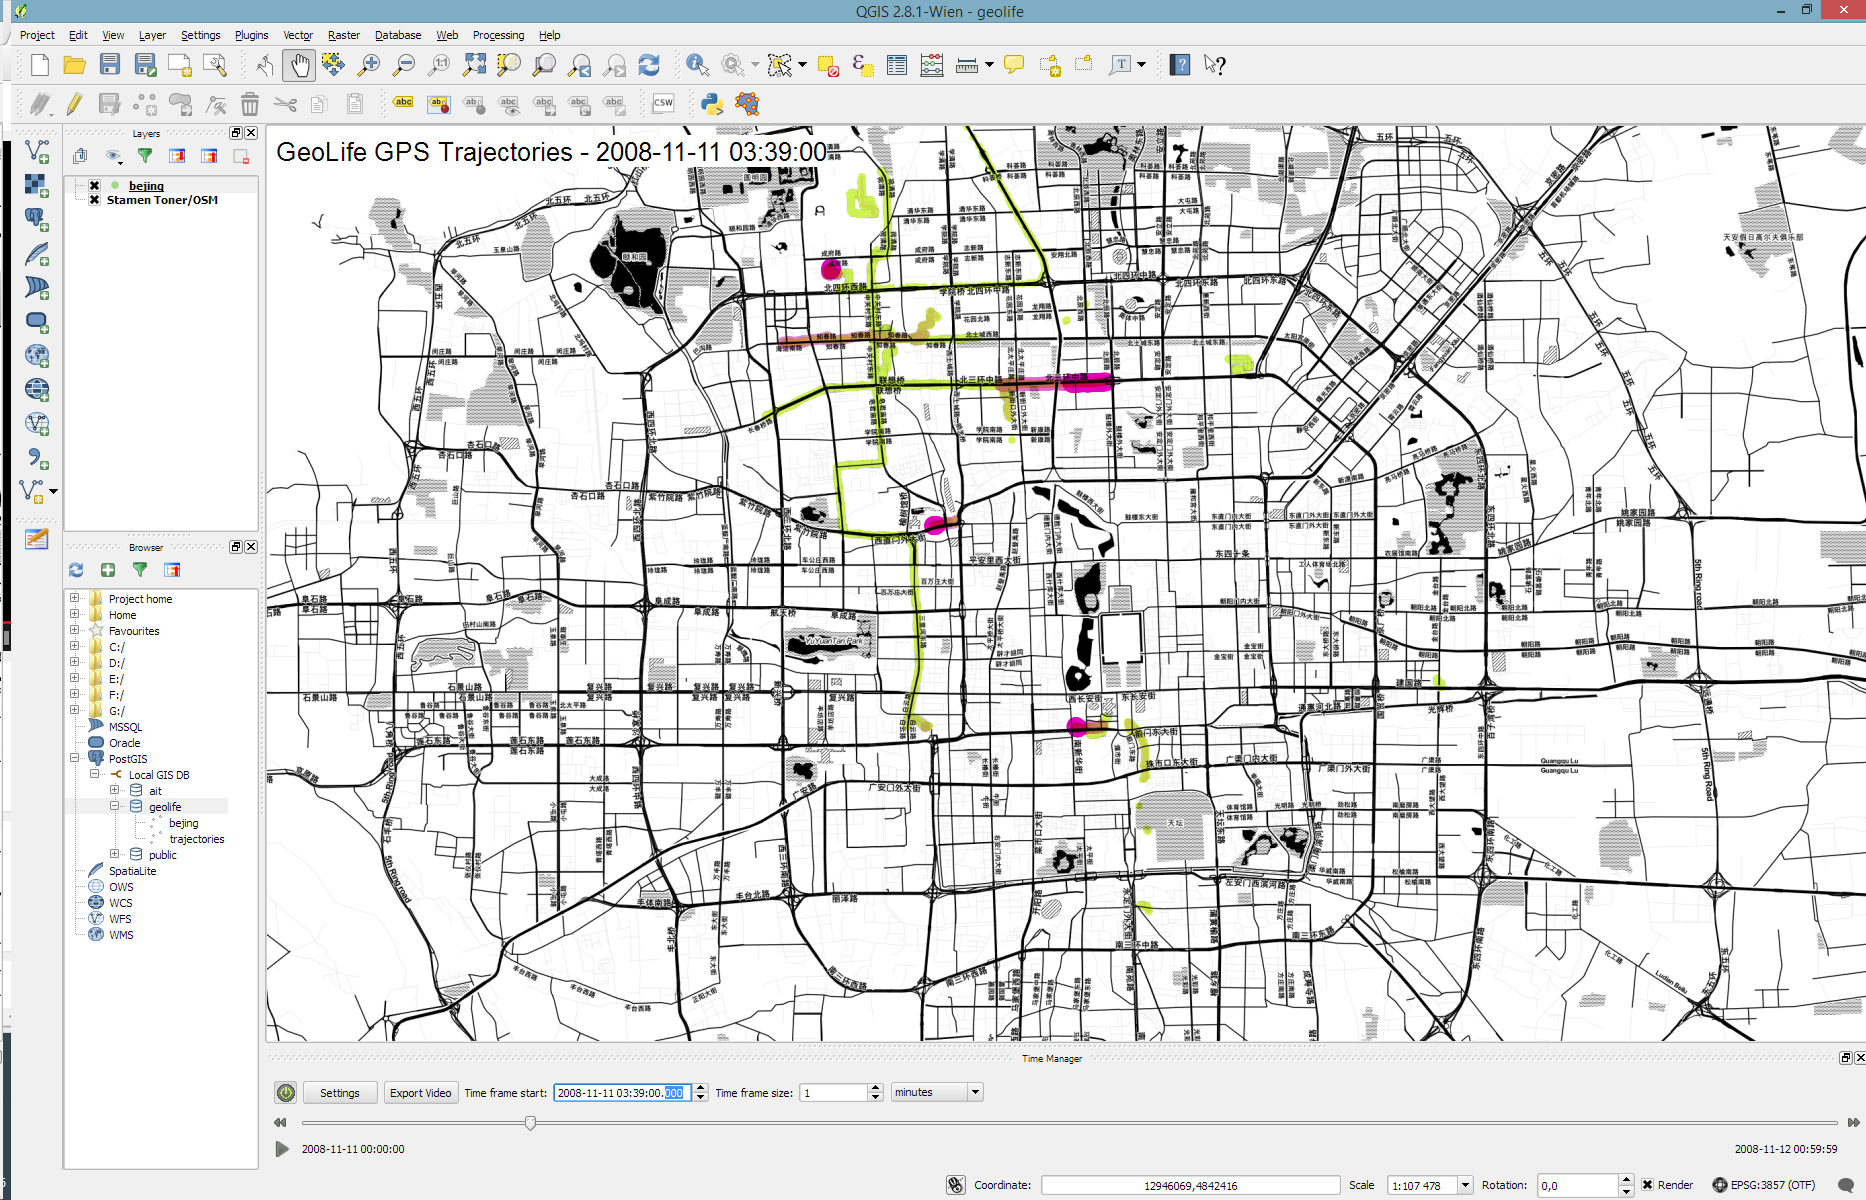Click the Zoom In magnifier tool
This screenshot has width=1866, height=1200.
click(369, 66)
